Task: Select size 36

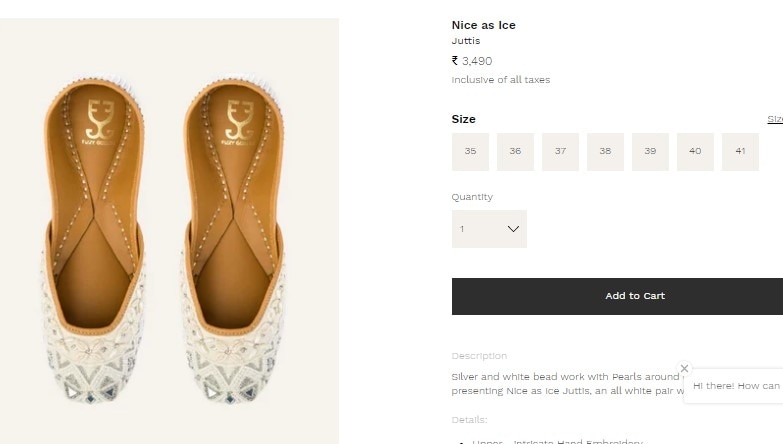Action: [x=515, y=152]
